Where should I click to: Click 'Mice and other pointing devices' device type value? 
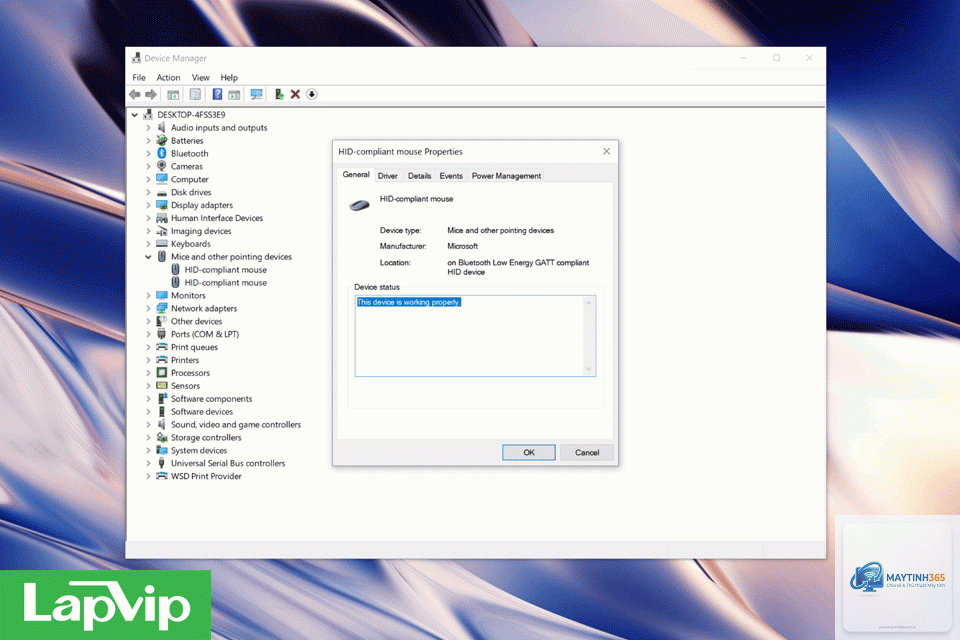click(500, 230)
